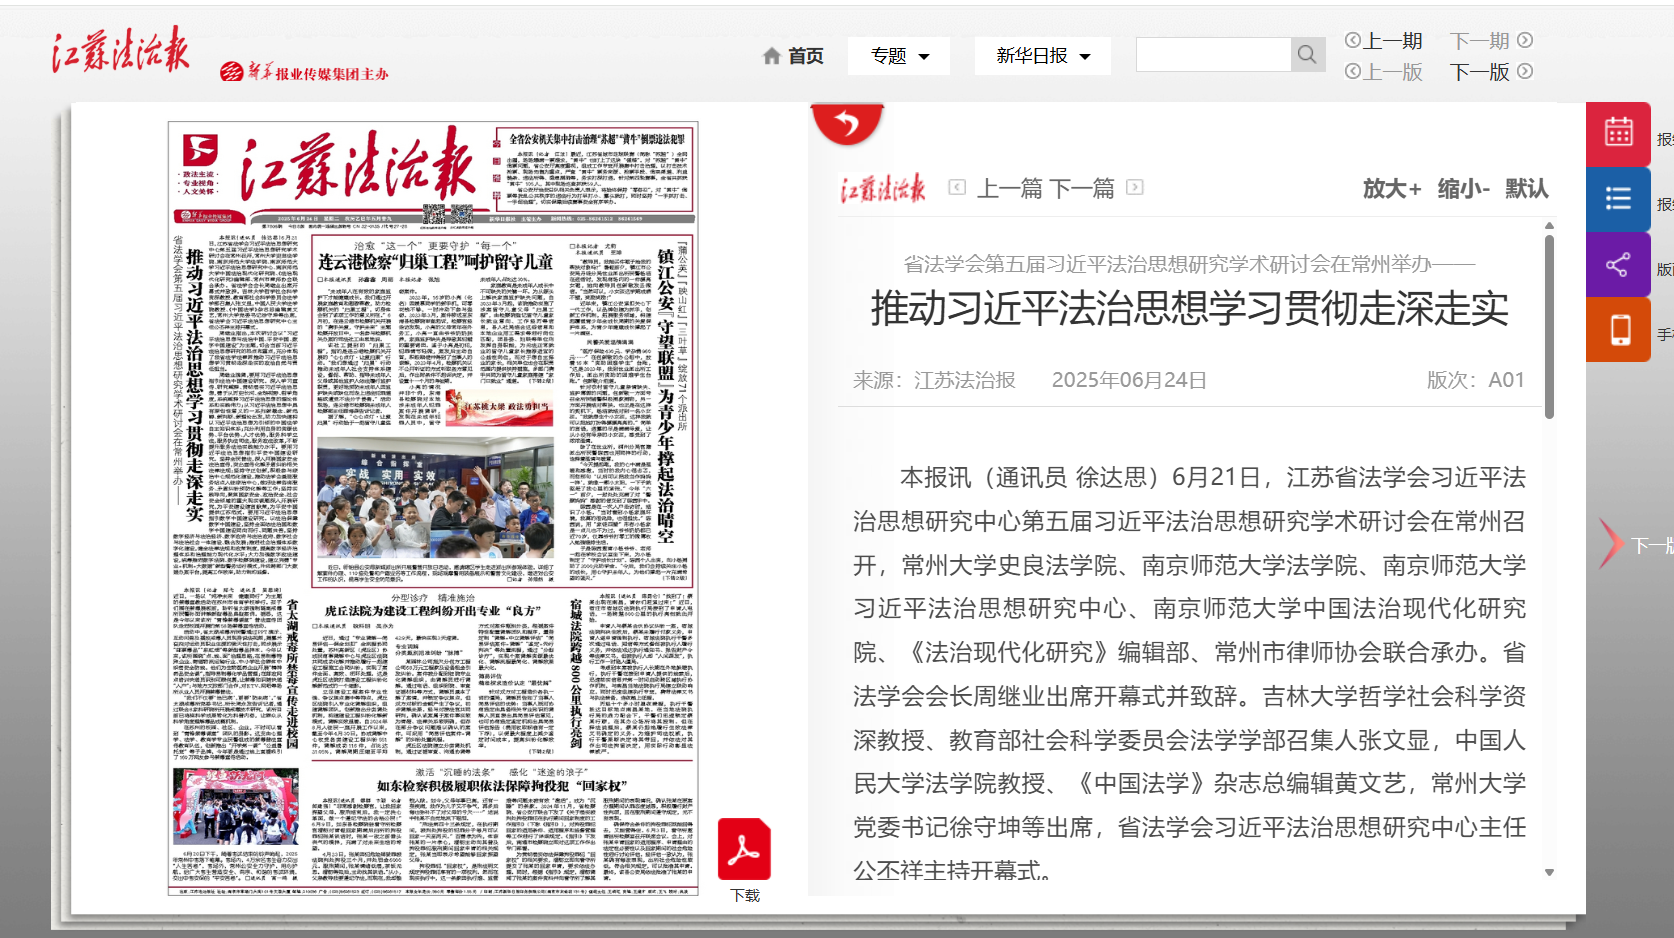The height and width of the screenshot is (938, 1674).
Task: Reset text size with 默认
Action: coord(1526,188)
